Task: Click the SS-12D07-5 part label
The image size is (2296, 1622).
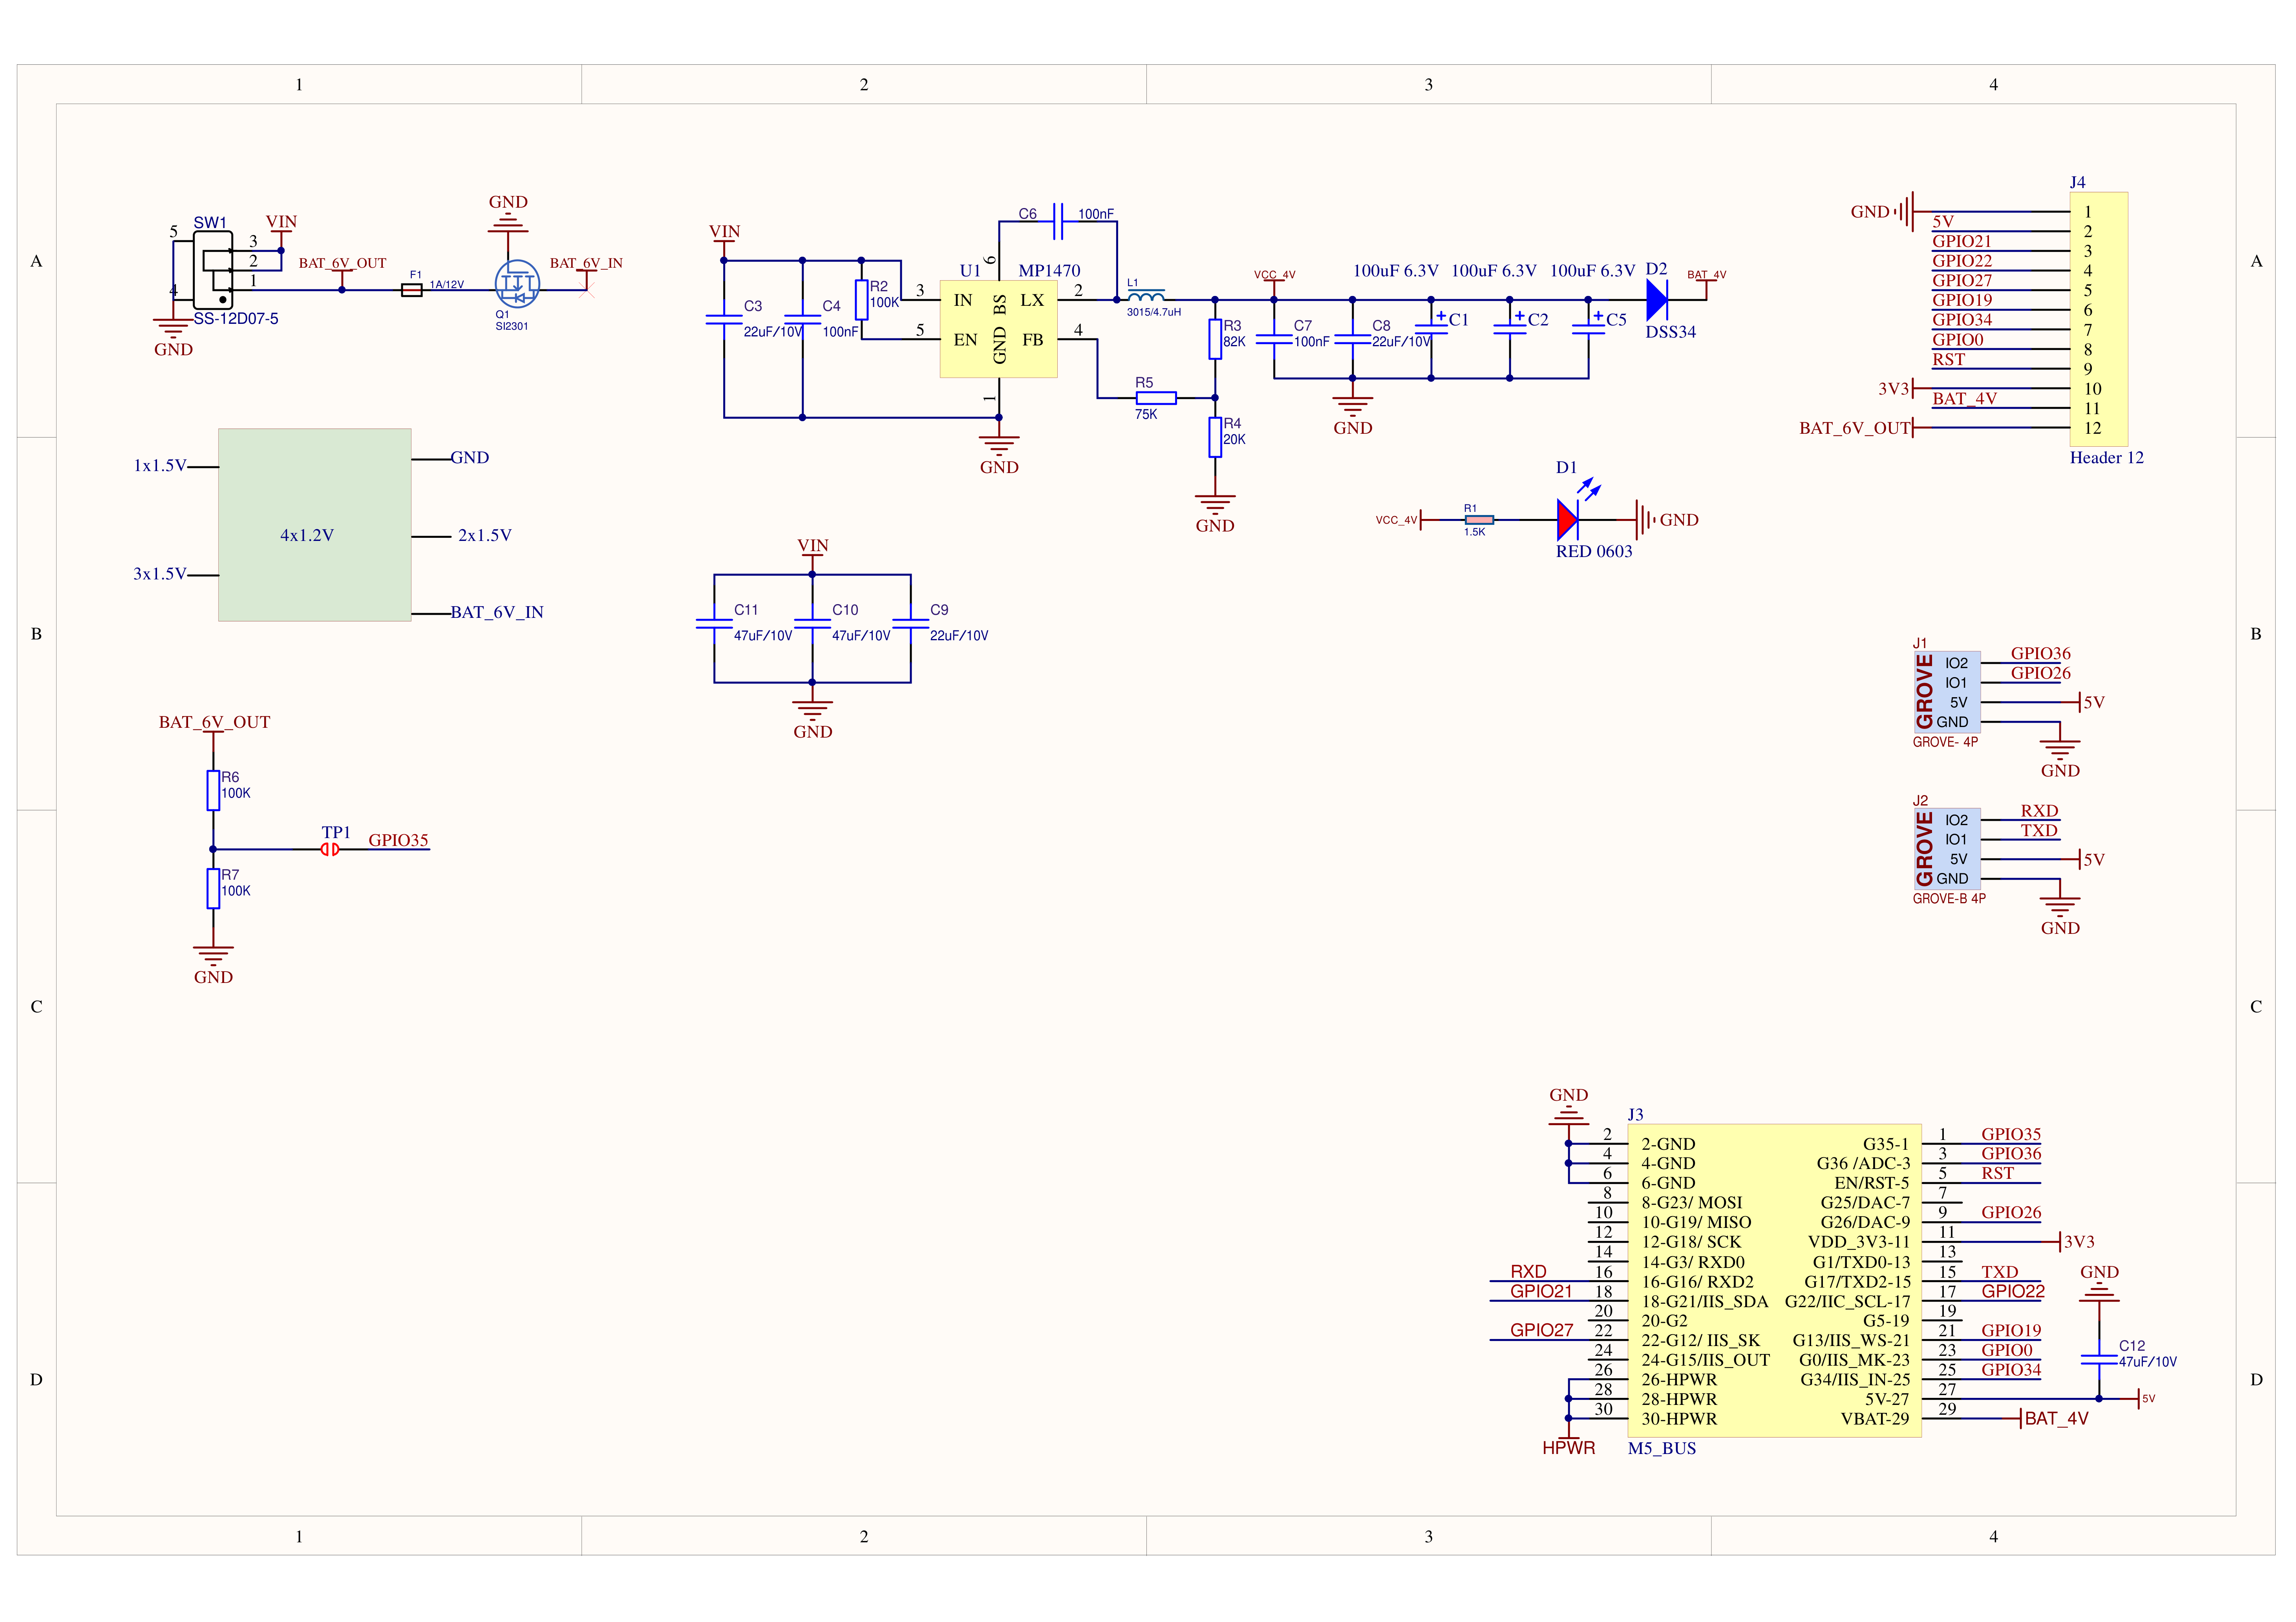Action: click(236, 319)
